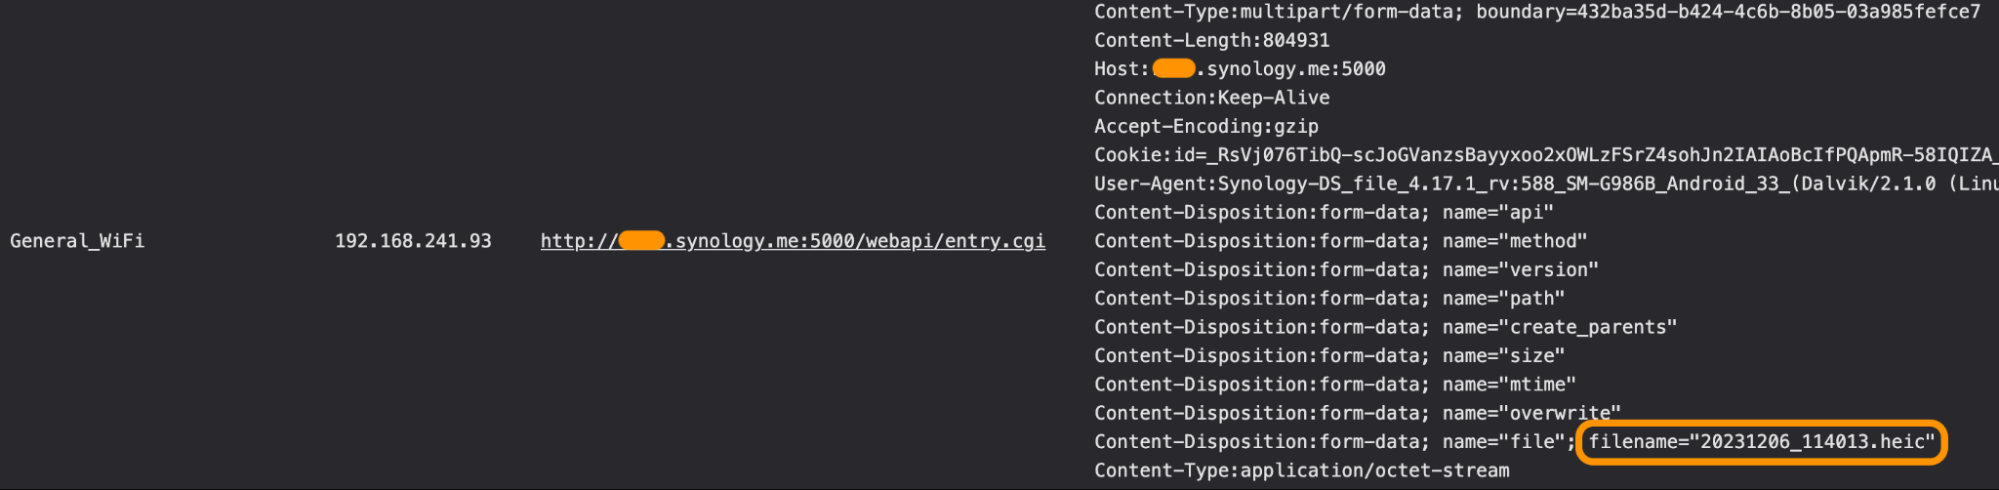Select the 192.168.241.93 IP address cell
Image resolution: width=1999 pixels, height=490 pixels.
pyautogui.click(x=413, y=241)
